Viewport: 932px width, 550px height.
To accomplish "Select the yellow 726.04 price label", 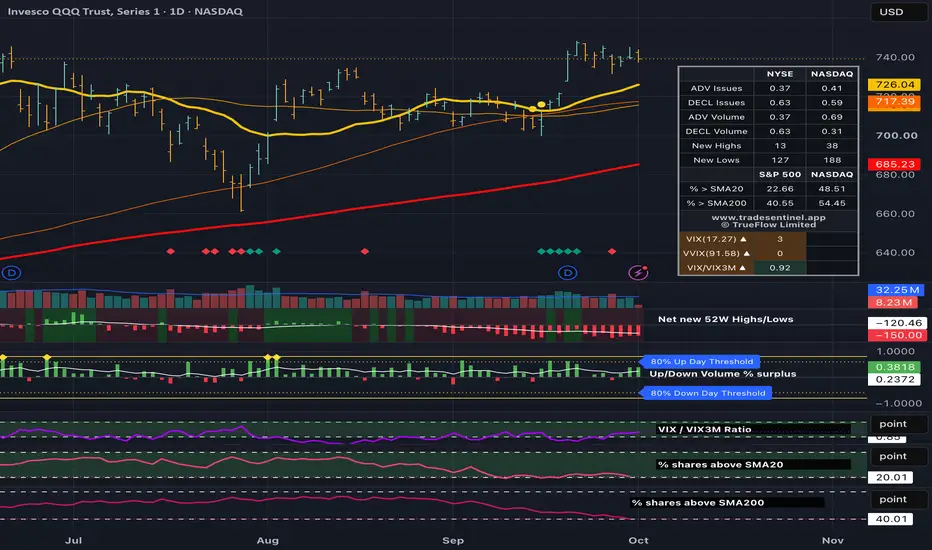I will click(x=895, y=84).
